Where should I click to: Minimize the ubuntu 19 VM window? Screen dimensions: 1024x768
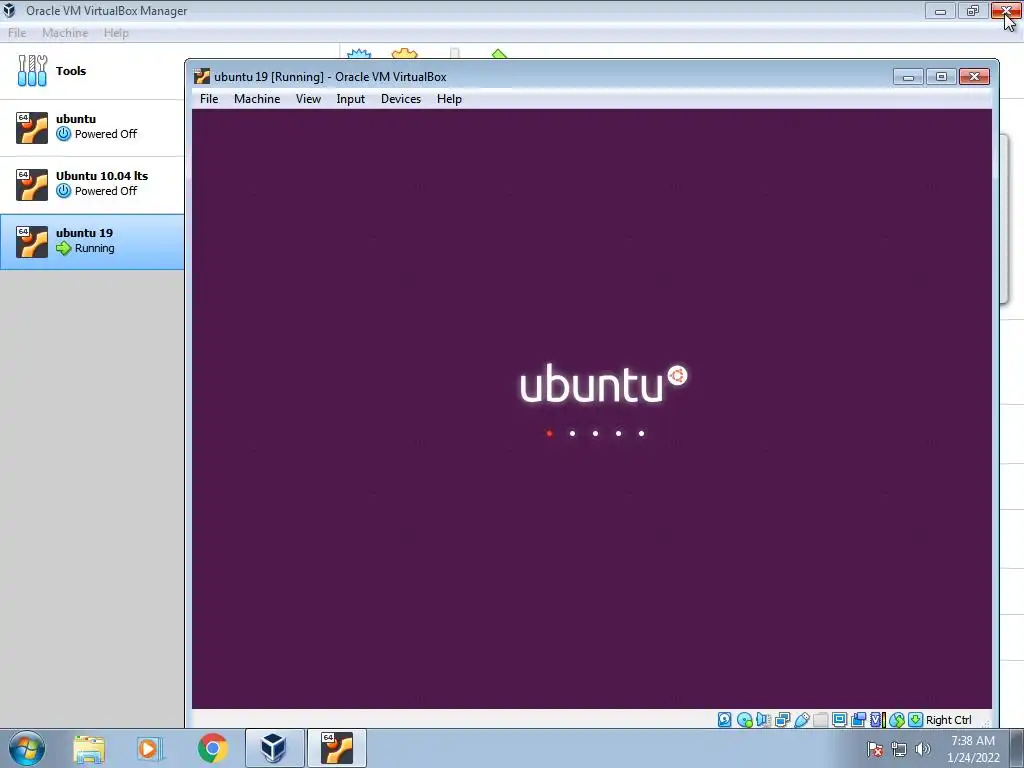pyautogui.click(x=908, y=76)
